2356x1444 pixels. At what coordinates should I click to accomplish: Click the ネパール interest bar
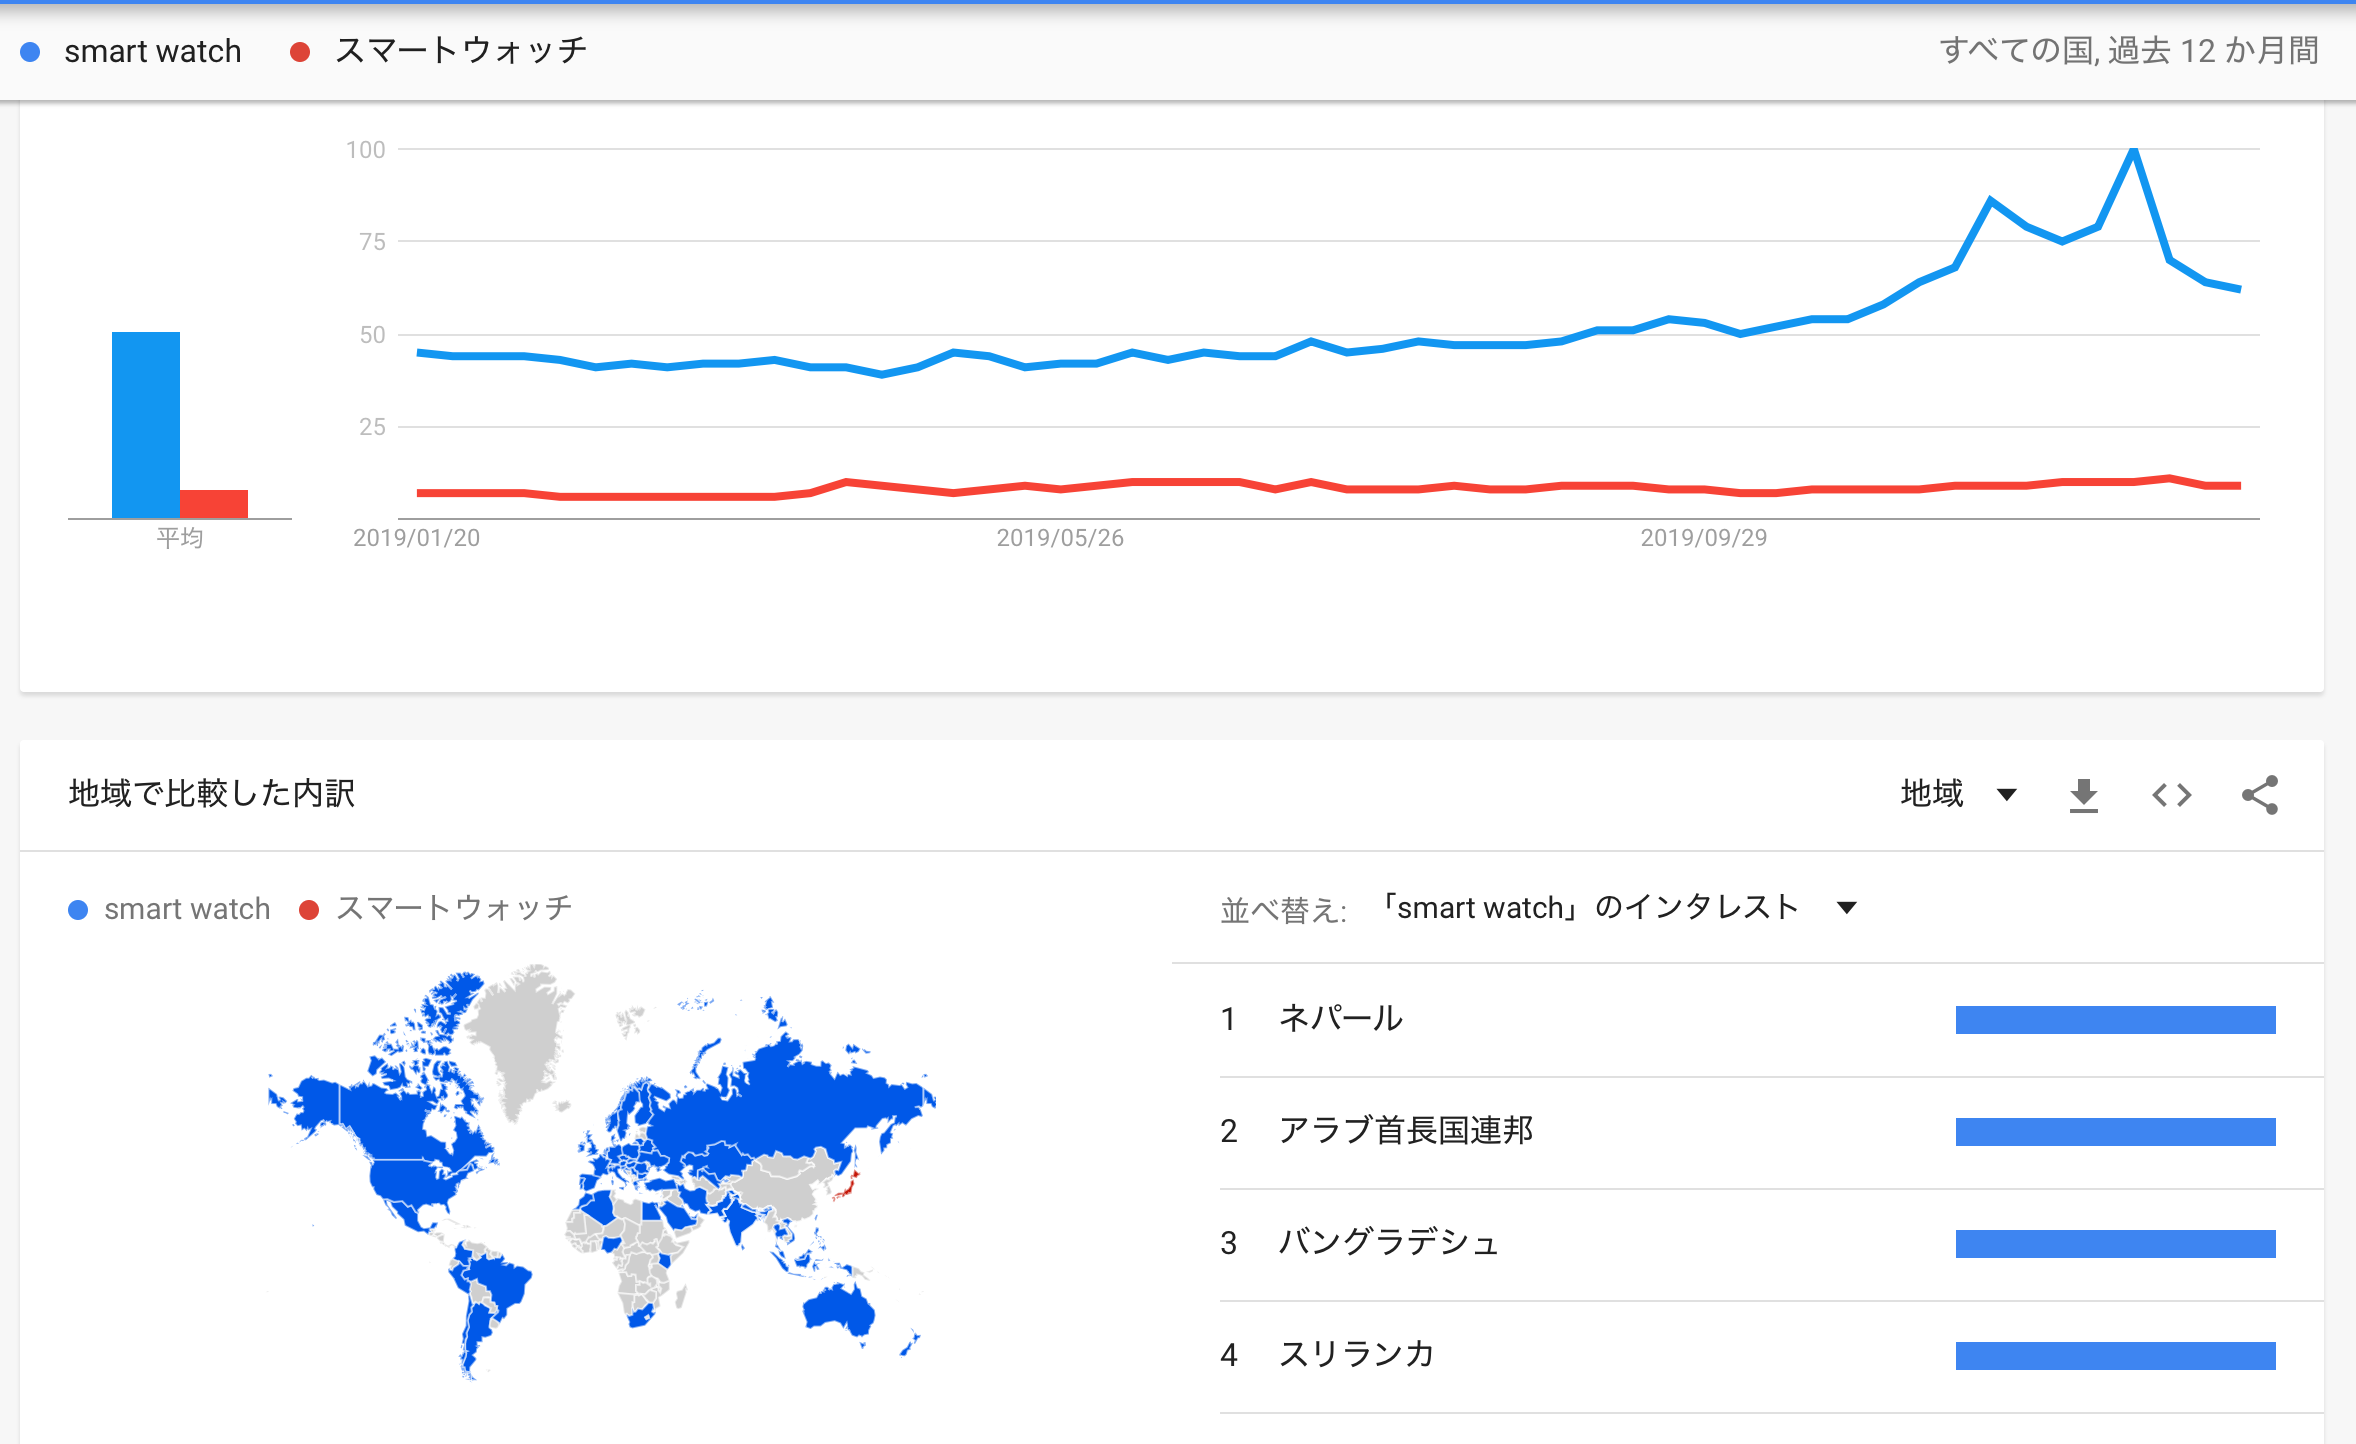click(2115, 1020)
